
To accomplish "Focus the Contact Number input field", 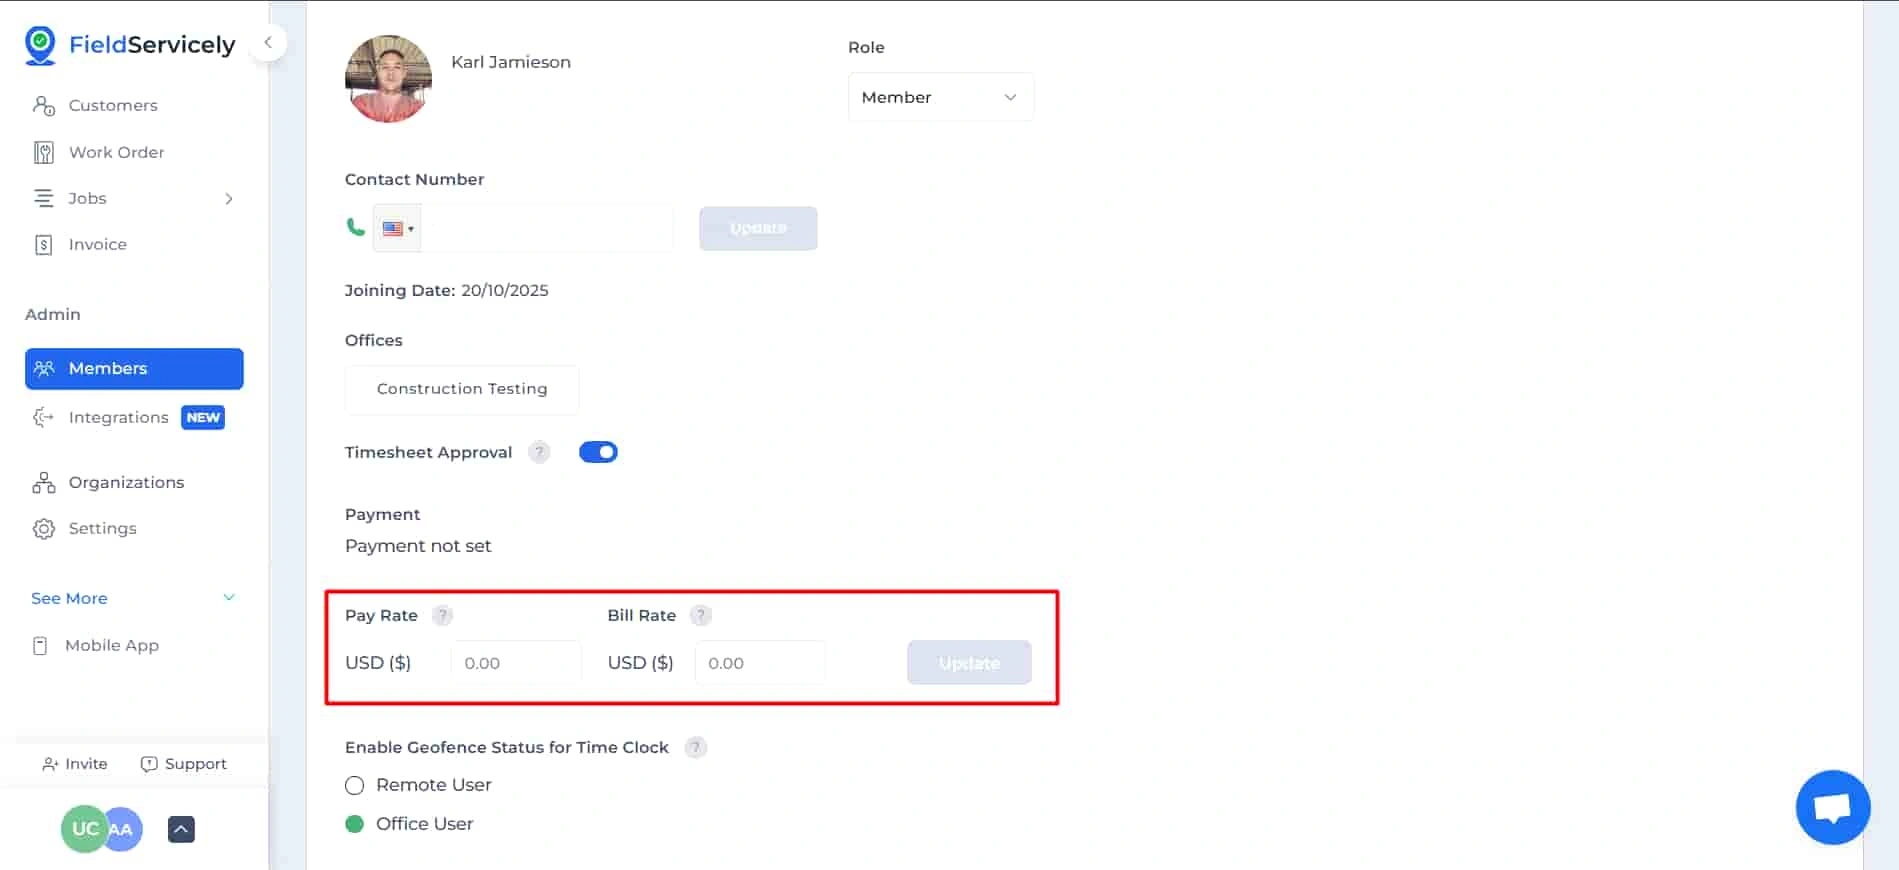I will [x=547, y=229].
